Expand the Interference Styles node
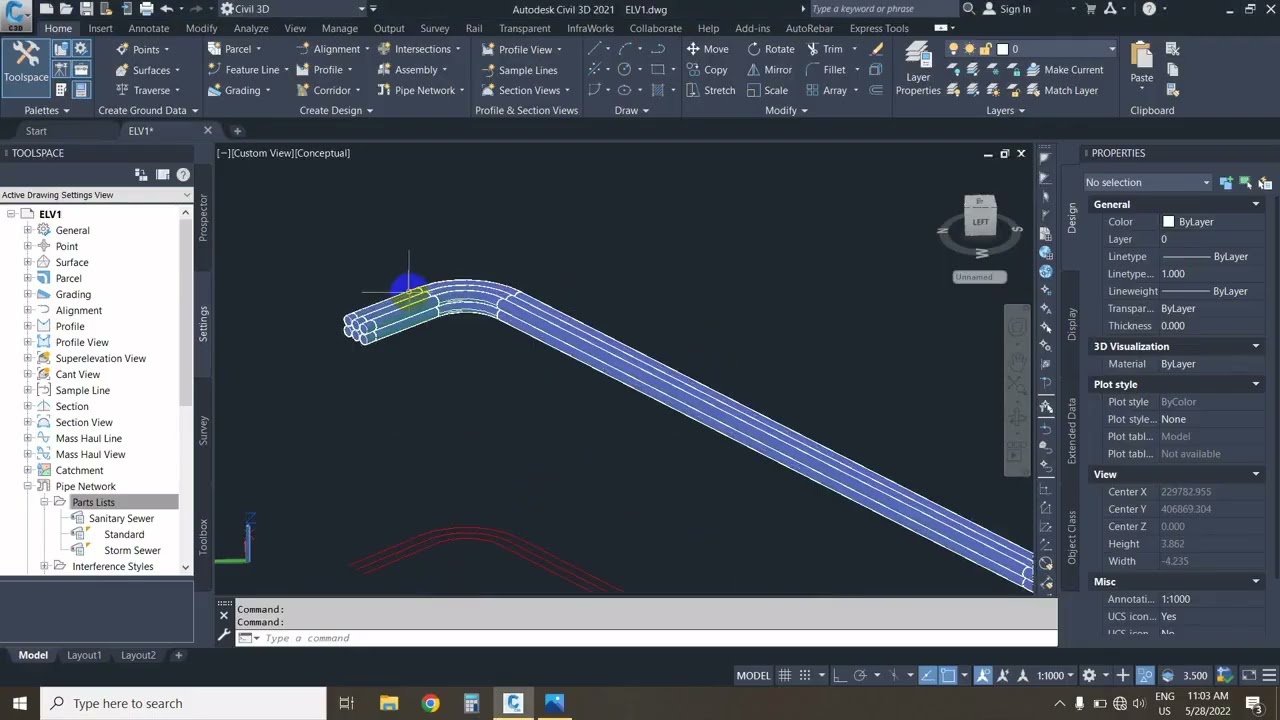Image resolution: width=1280 pixels, height=720 pixels. tap(44, 566)
